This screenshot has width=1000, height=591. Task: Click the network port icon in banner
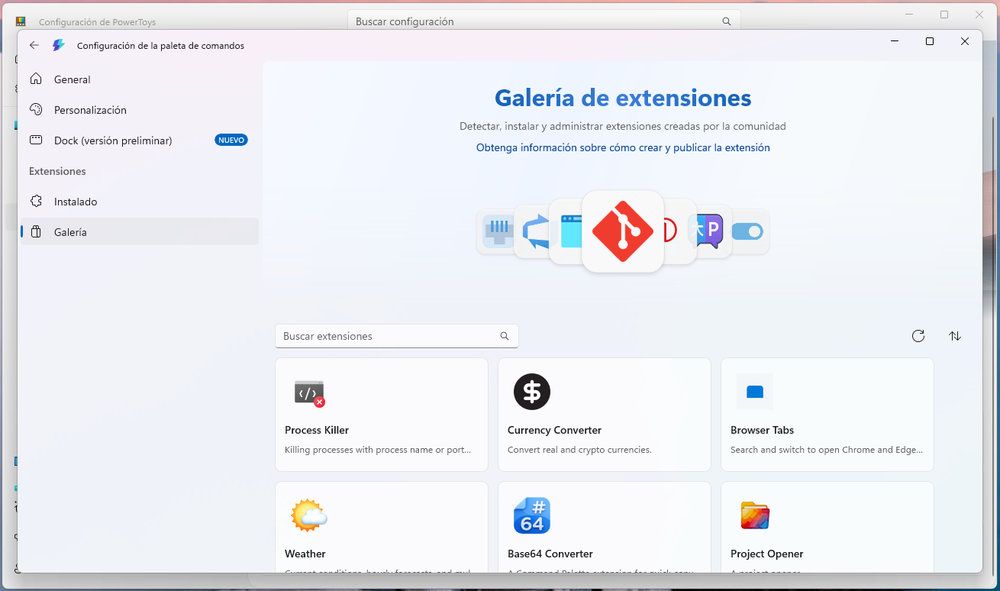coord(497,231)
